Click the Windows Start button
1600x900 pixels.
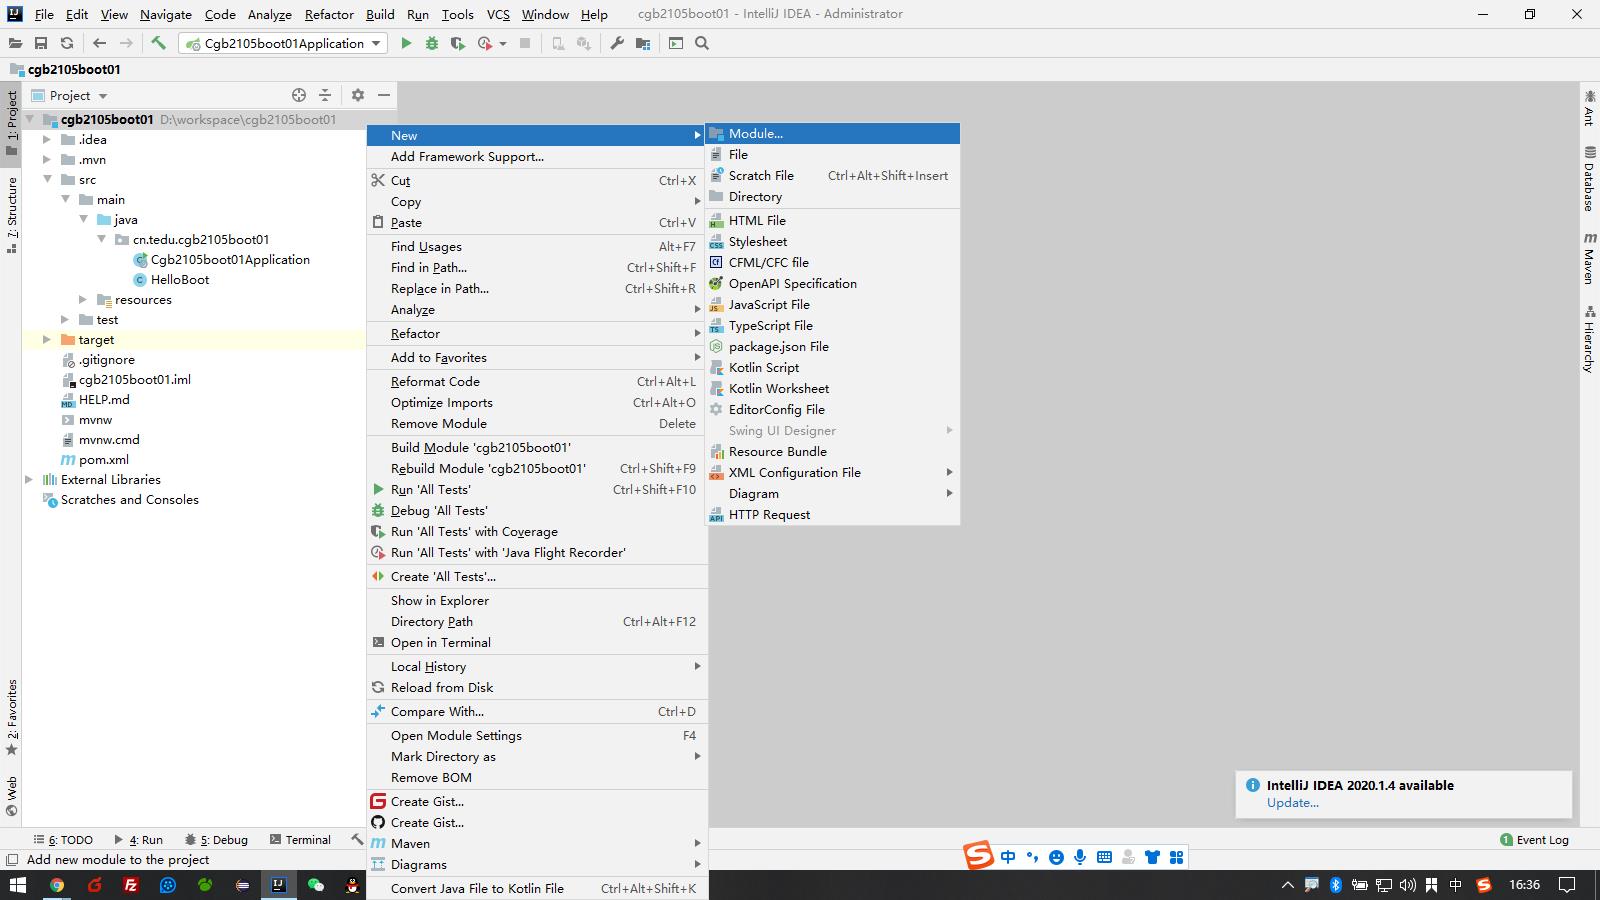17,885
